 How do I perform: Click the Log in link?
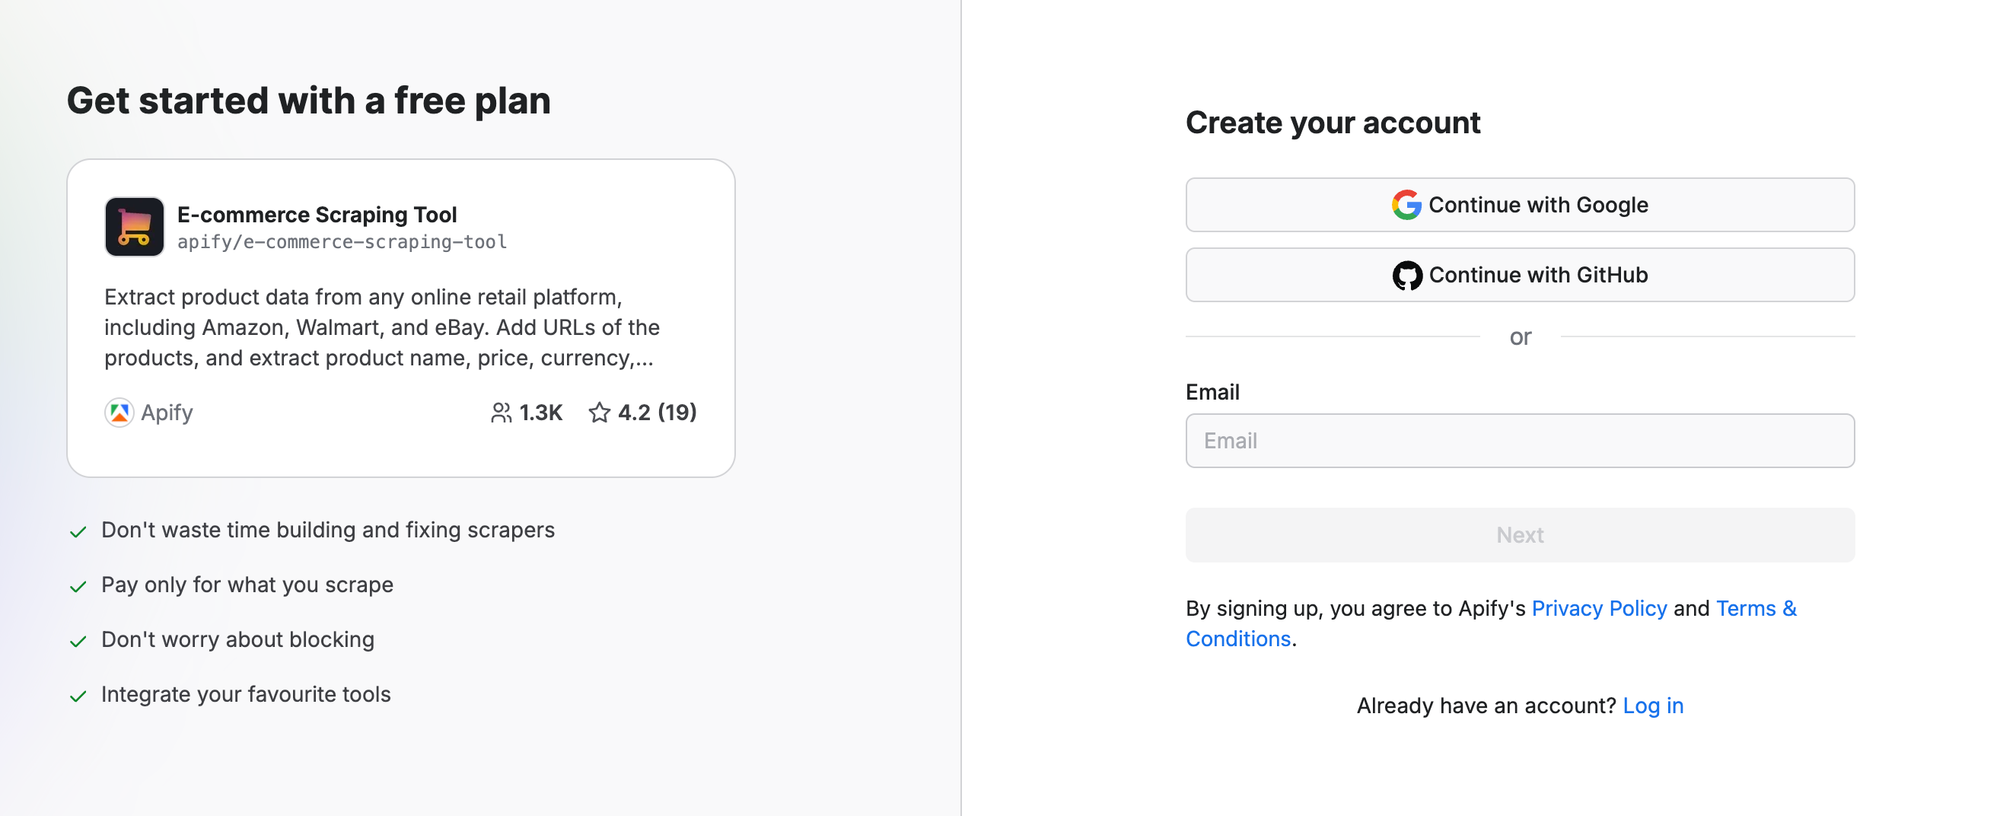point(1653,705)
